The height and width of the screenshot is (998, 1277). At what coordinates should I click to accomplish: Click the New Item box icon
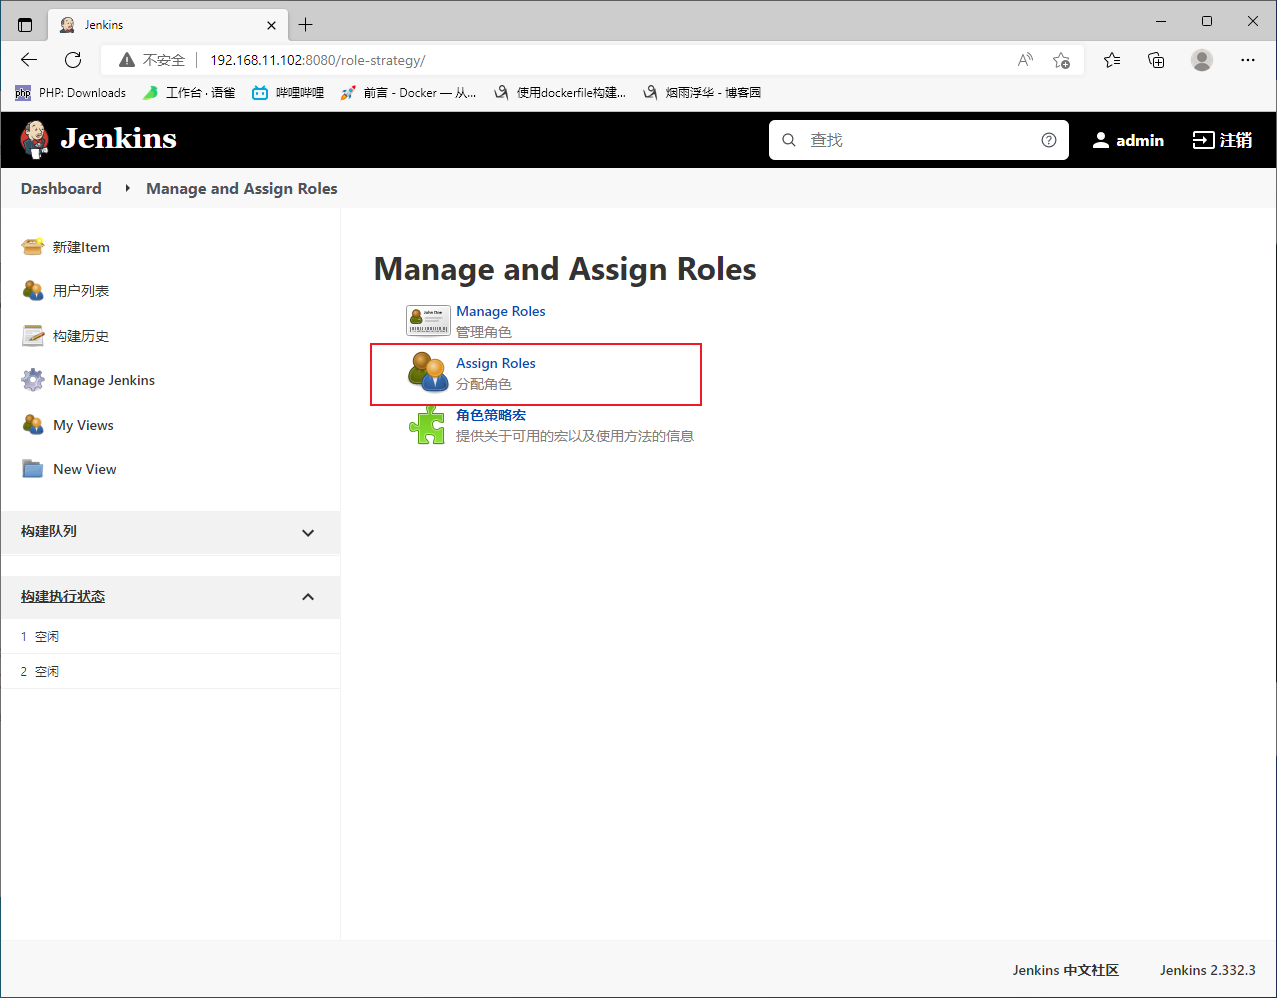(x=33, y=247)
